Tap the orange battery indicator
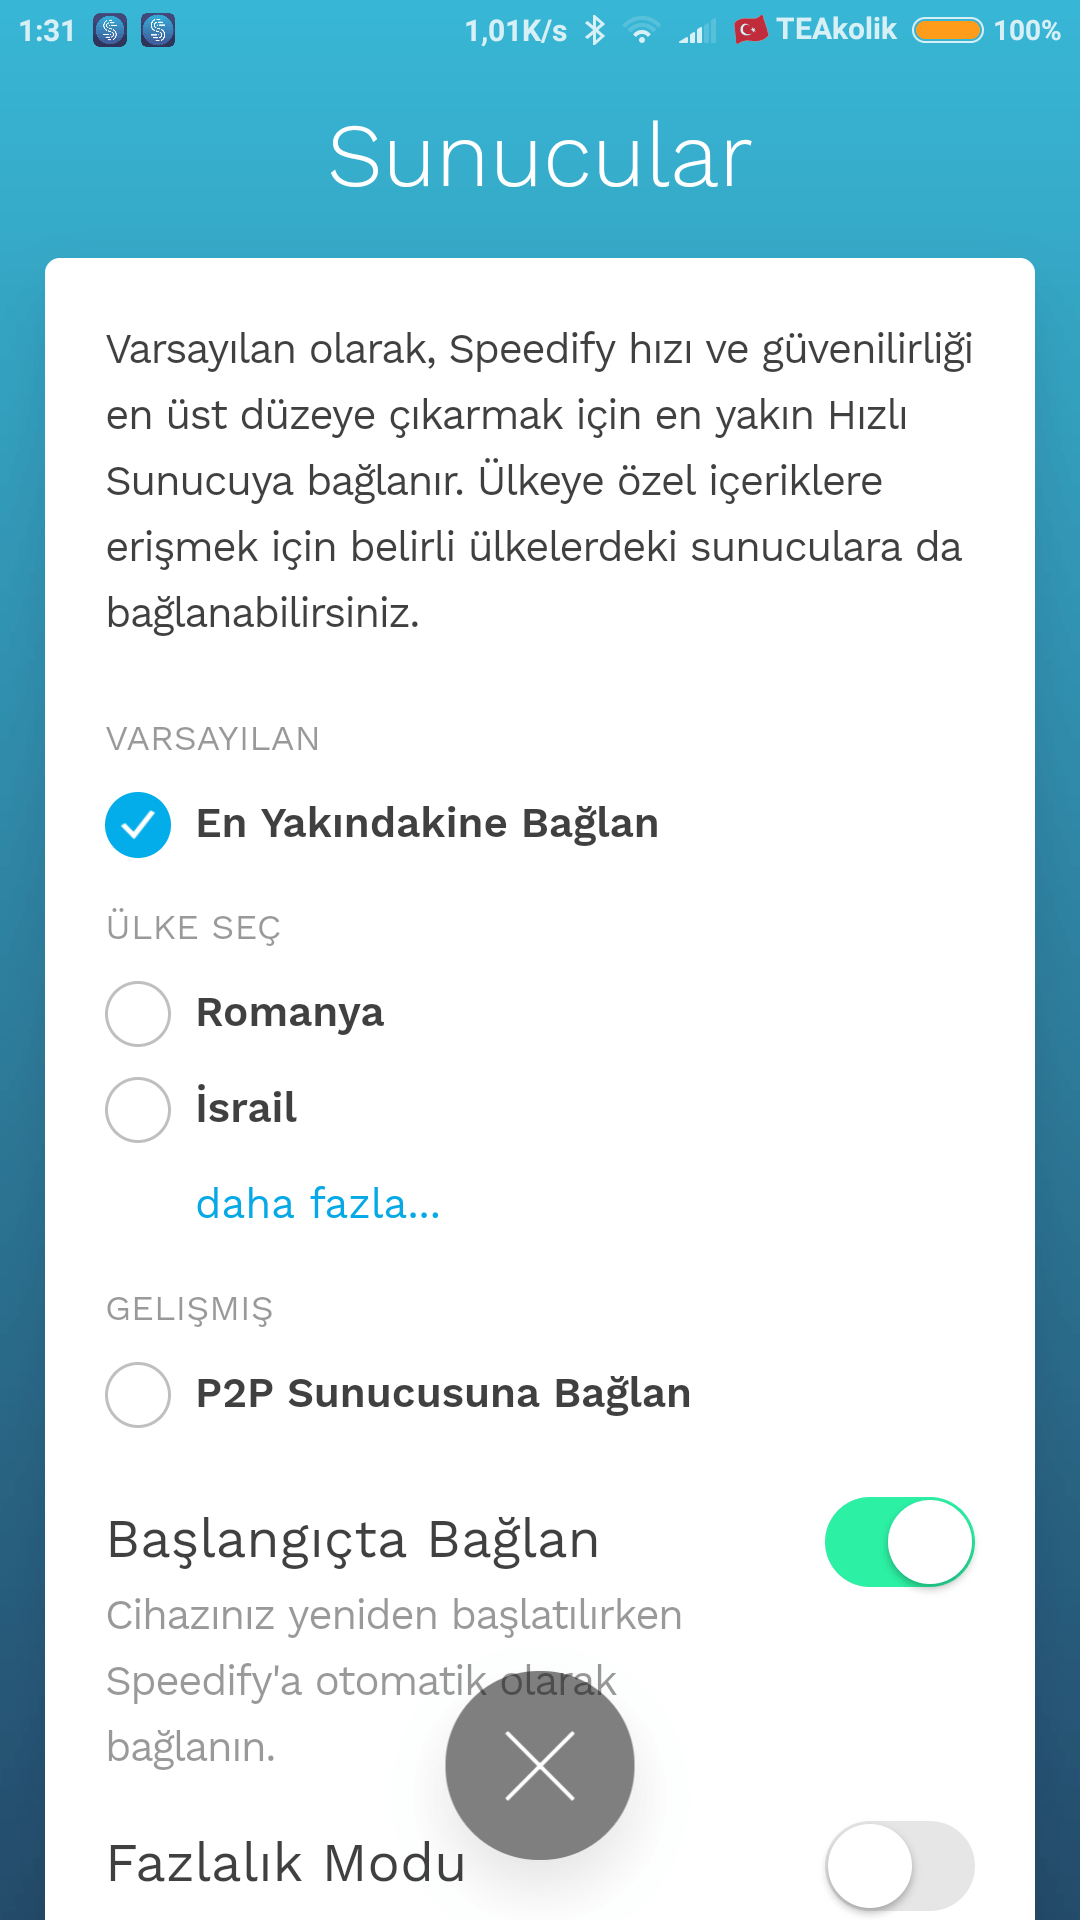The width and height of the screenshot is (1080, 1920). click(947, 30)
